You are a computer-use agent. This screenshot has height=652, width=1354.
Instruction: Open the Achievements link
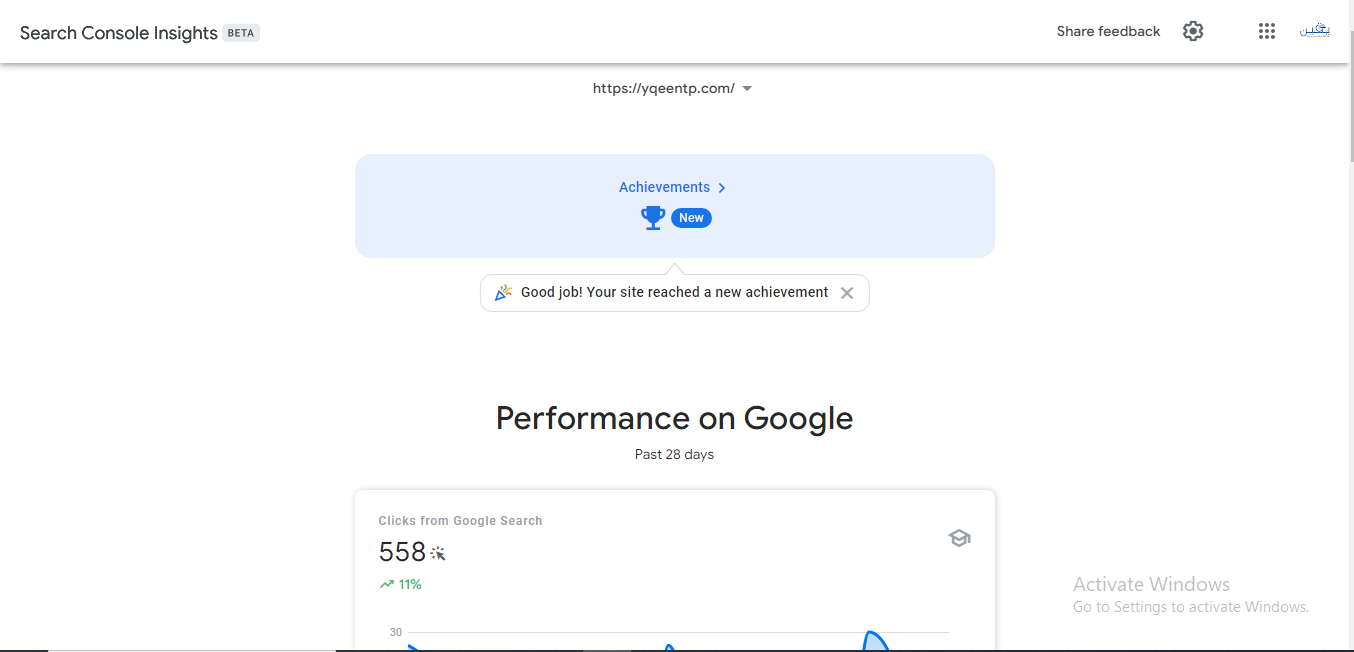click(664, 187)
